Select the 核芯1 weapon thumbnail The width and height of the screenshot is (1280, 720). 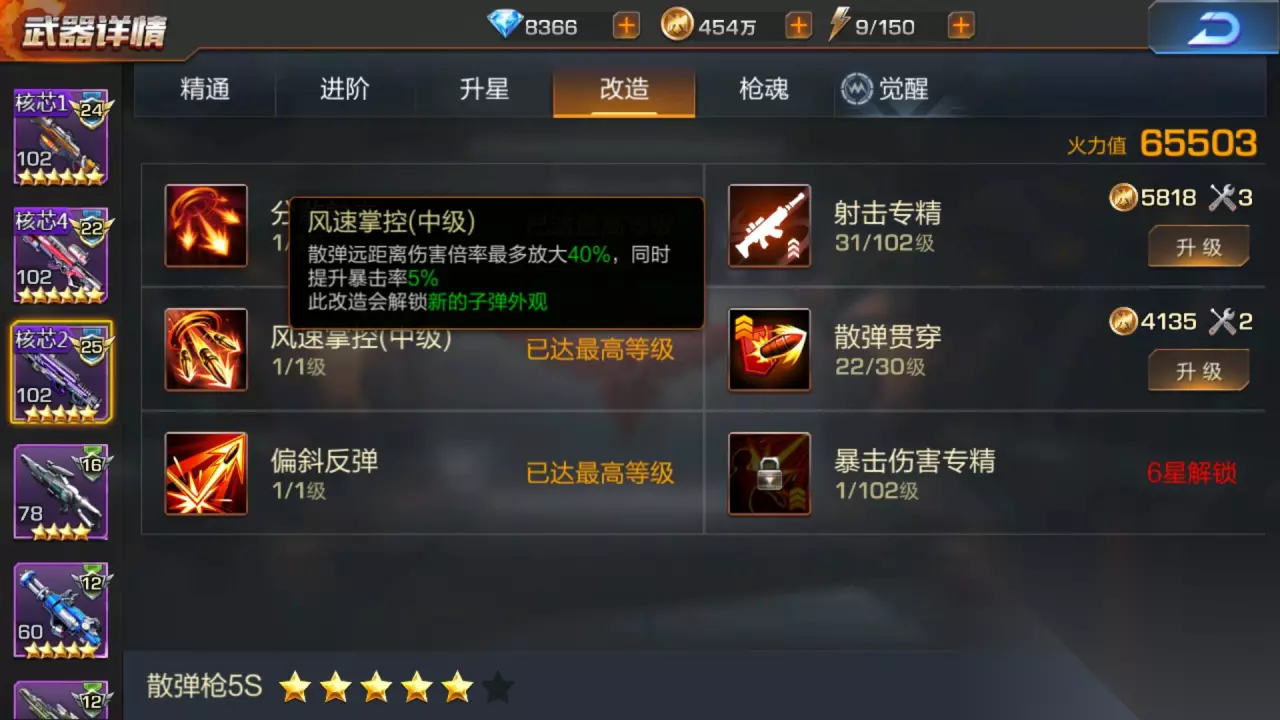(x=61, y=138)
